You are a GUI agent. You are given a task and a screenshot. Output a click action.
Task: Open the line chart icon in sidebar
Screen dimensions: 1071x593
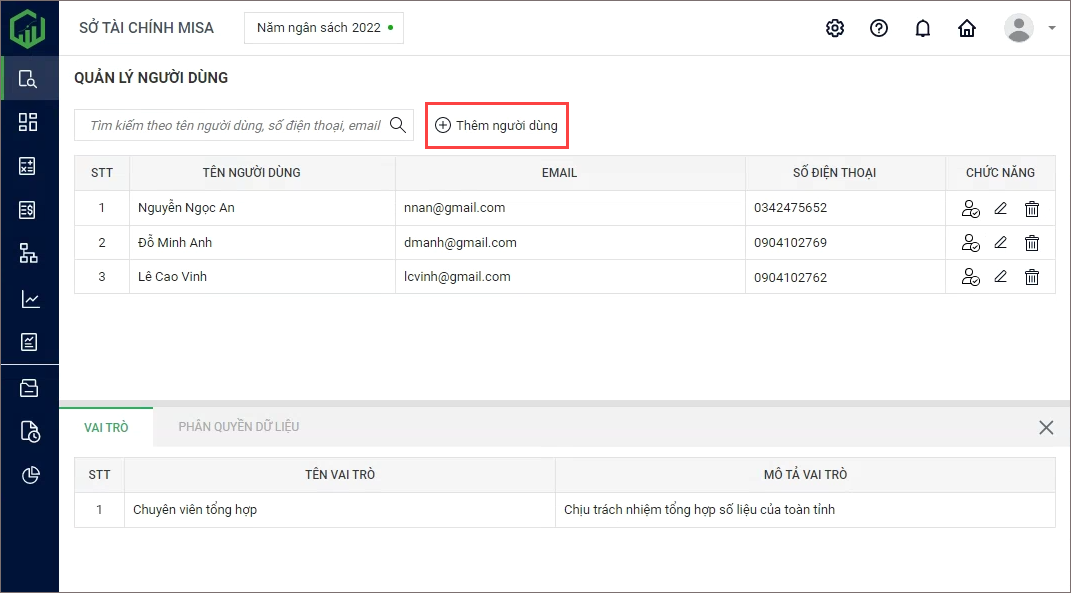pyautogui.click(x=29, y=299)
